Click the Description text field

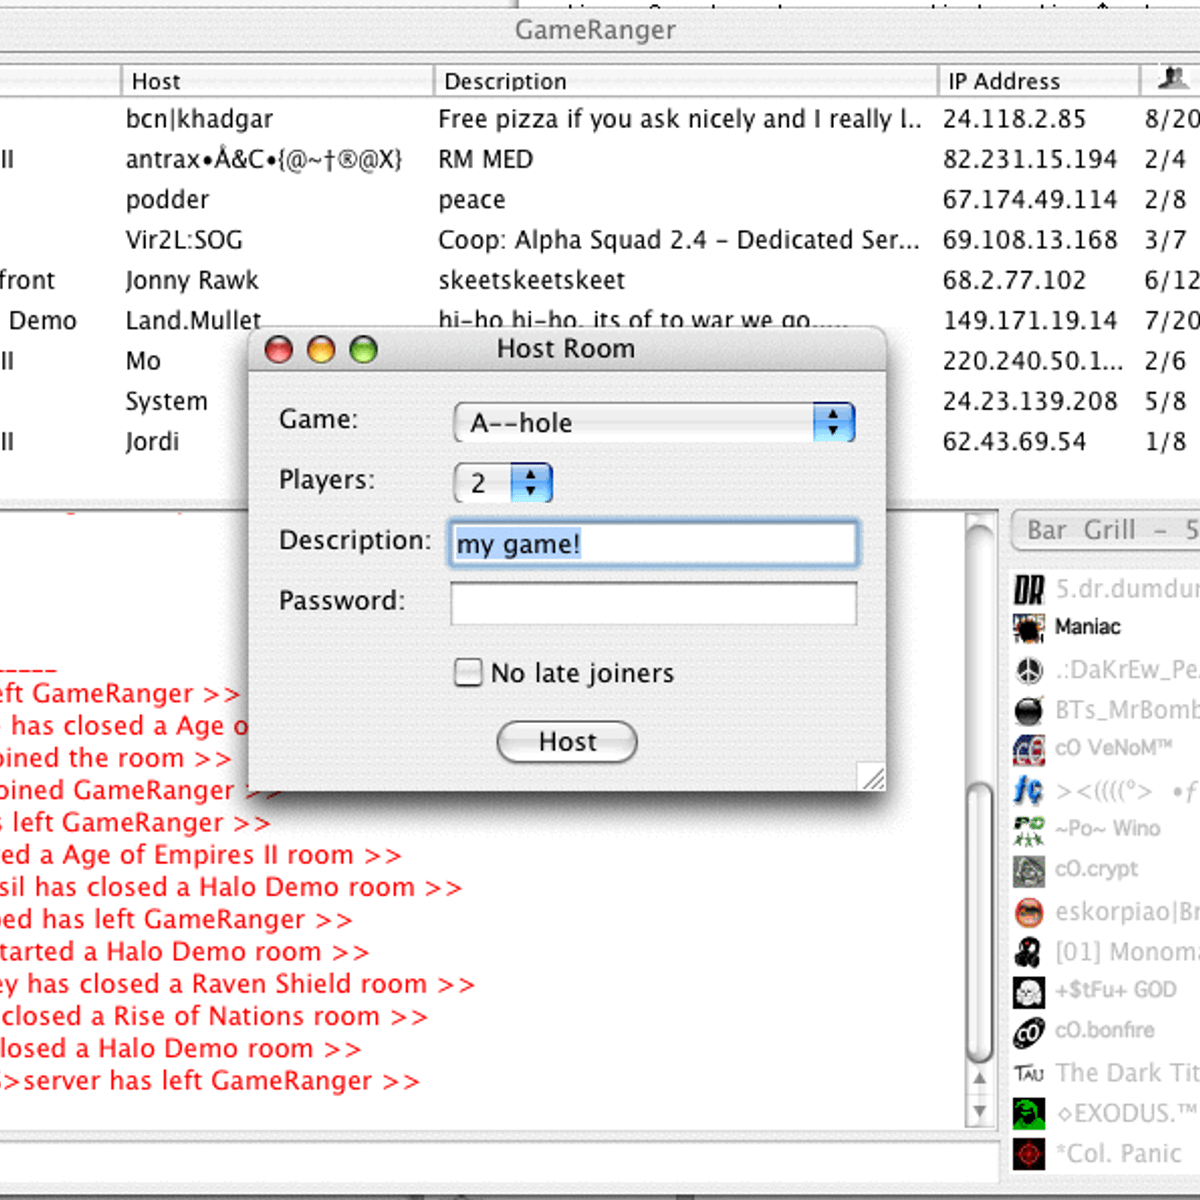click(x=654, y=544)
